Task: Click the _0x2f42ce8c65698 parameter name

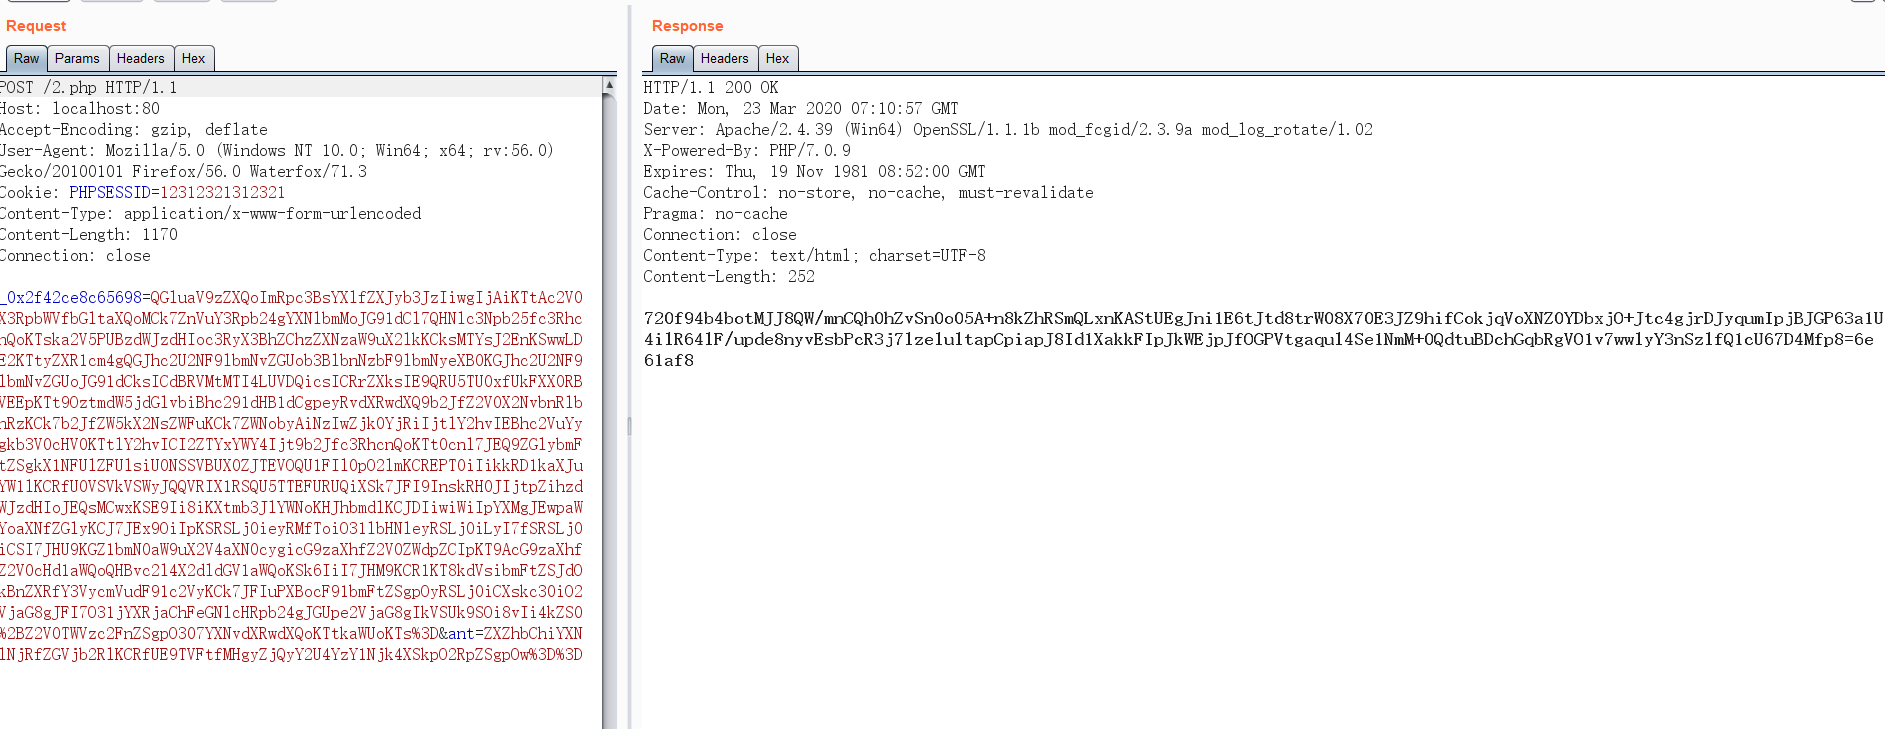Action: pos(72,298)
